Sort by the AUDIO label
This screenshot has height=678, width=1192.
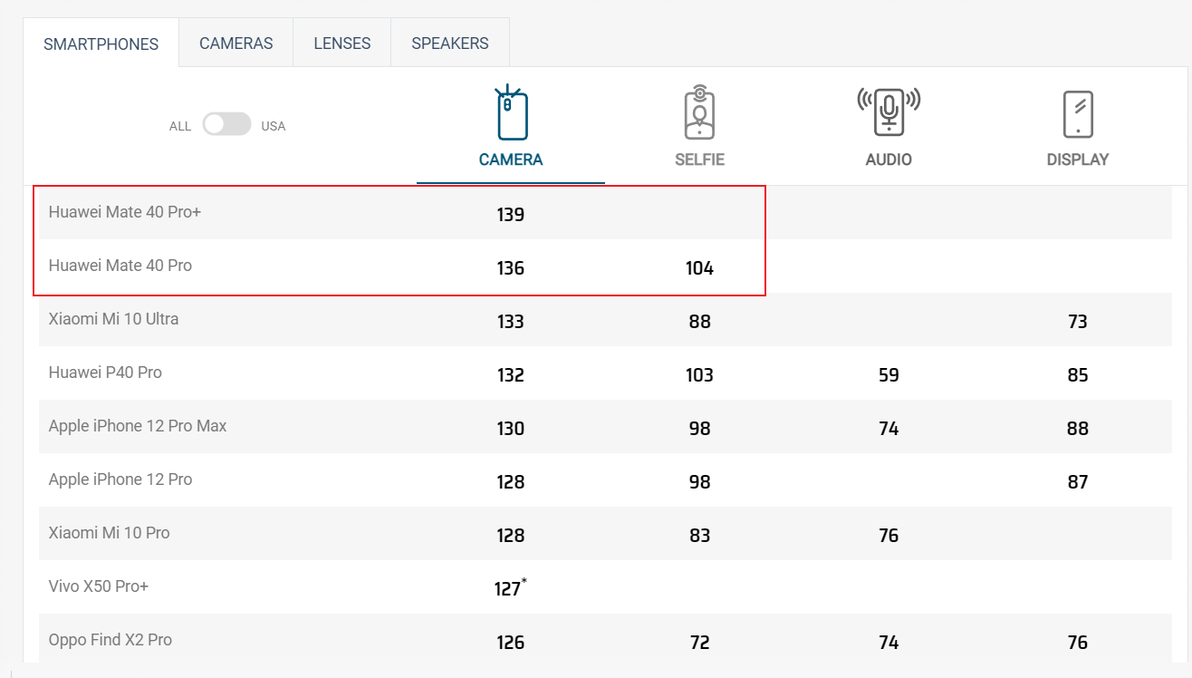point(888,160)
